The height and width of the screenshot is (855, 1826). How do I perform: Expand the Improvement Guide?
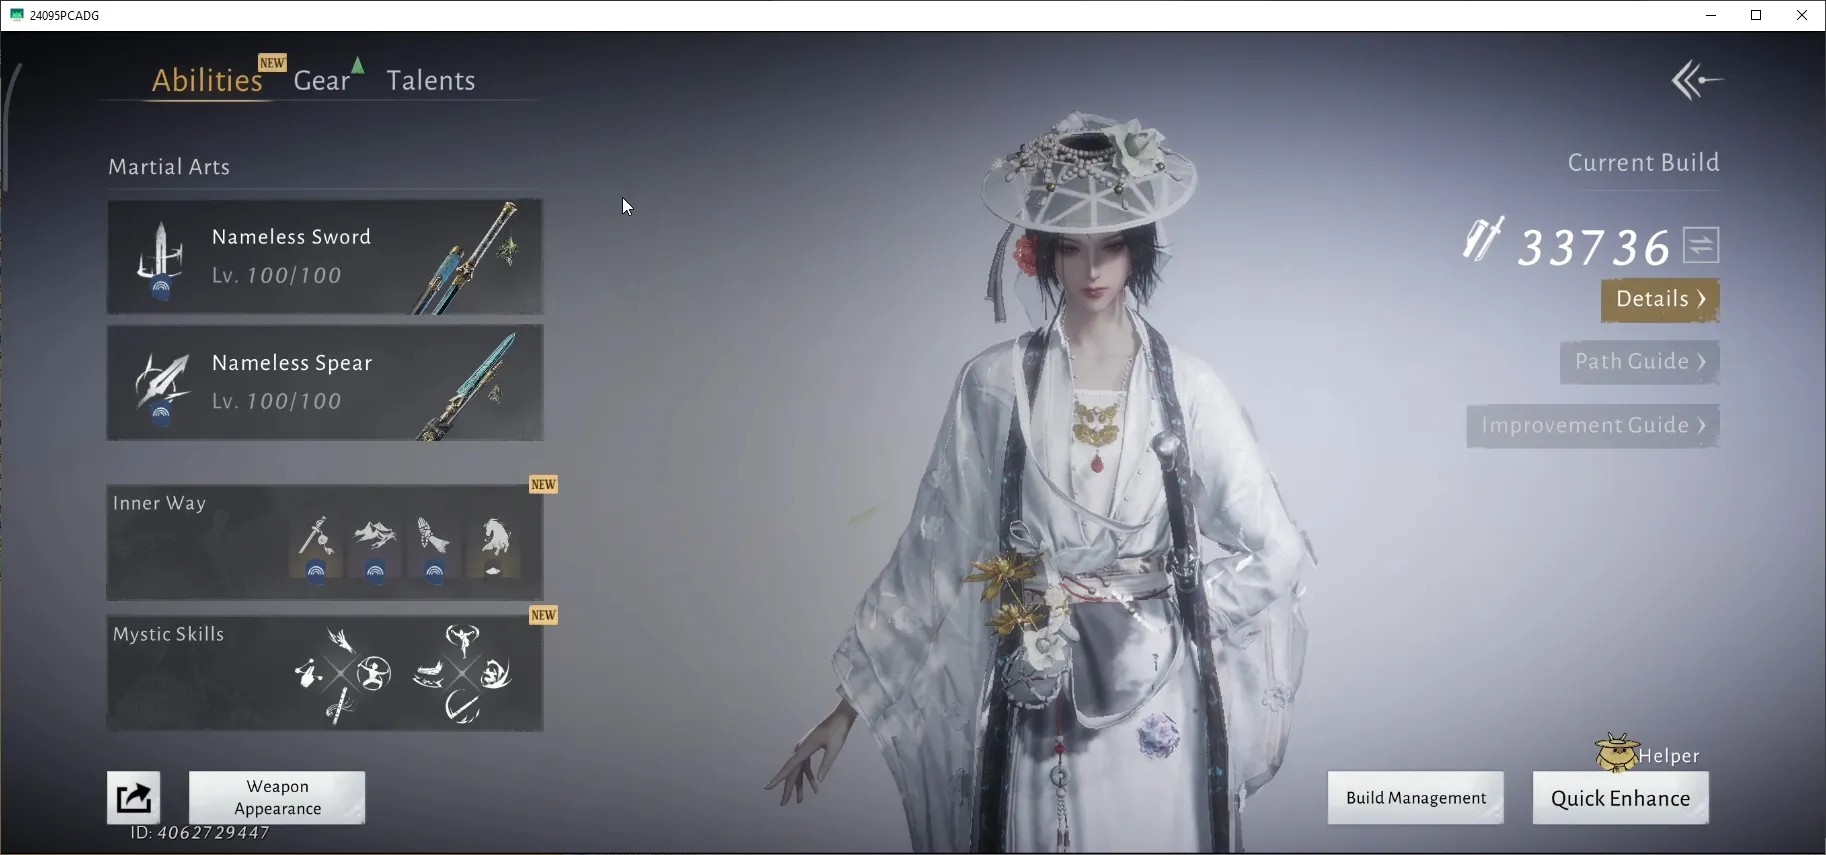tap(1593, 426)
